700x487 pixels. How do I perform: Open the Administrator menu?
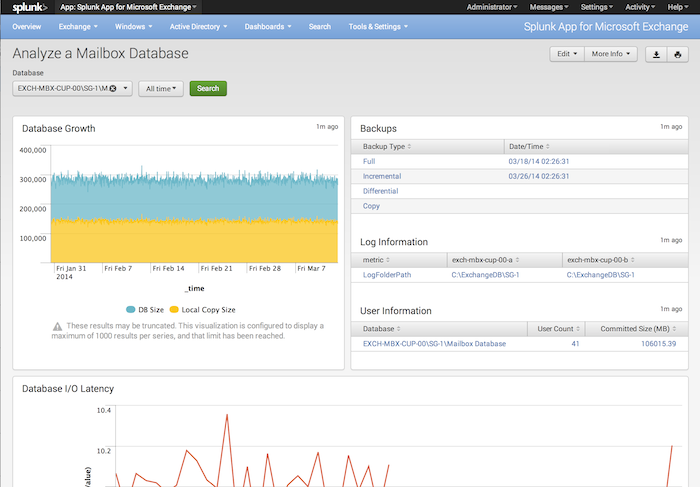pyautogui.click(x=492, y=7)
